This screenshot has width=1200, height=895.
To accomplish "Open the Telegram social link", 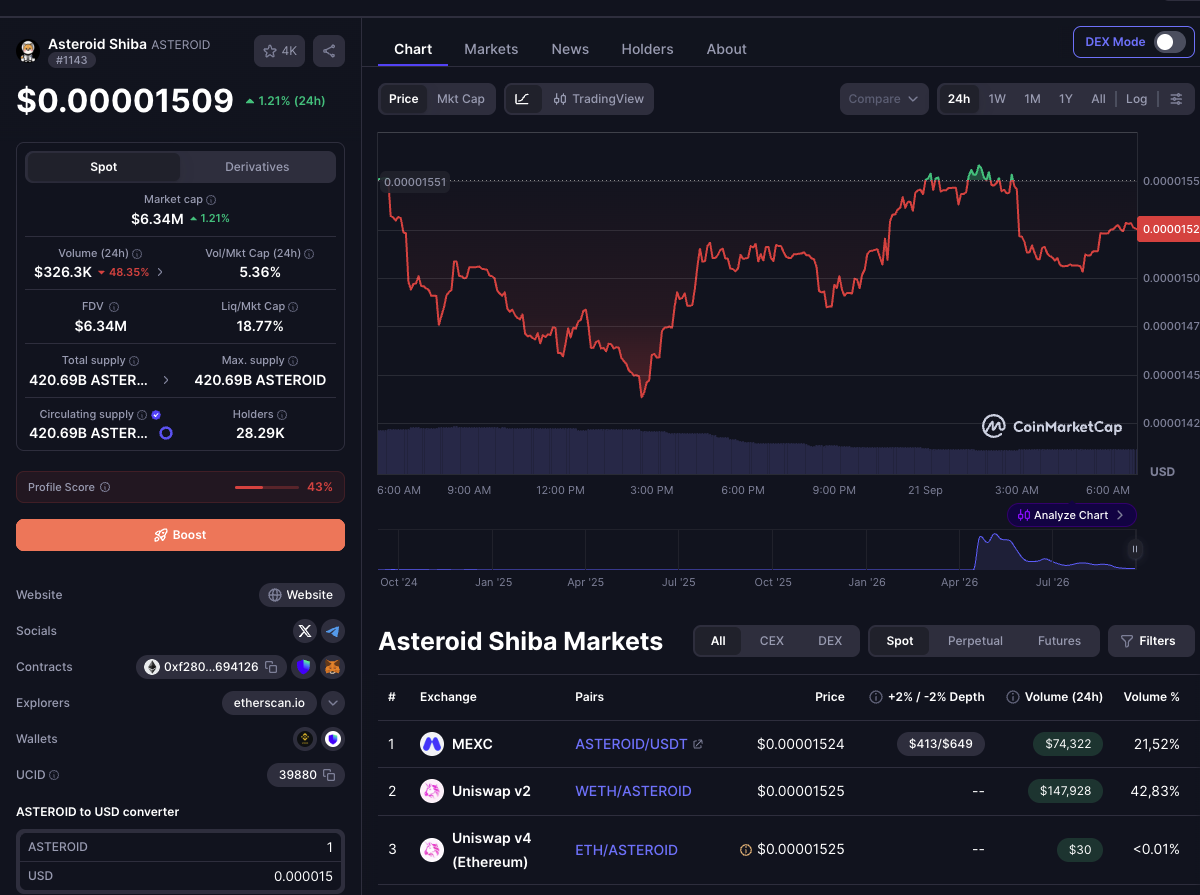I will (x=333, y=631).
